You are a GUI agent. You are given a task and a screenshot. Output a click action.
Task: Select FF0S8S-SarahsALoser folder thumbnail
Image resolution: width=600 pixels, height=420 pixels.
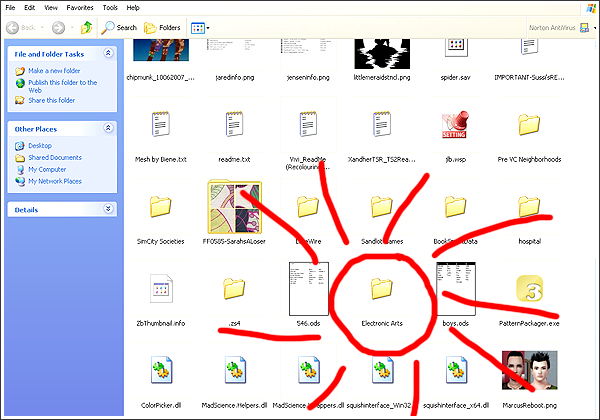235,207
